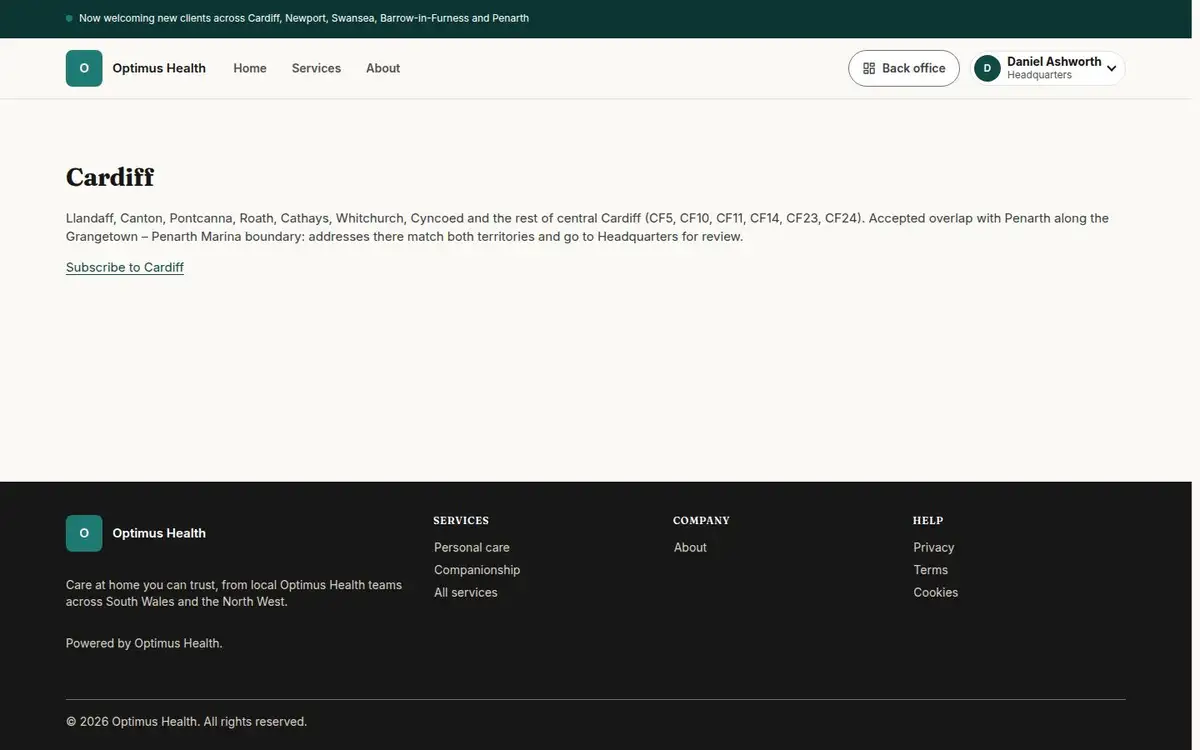Click the Headquarters label under Daniel Ashworth
This screenshot has width=1200, height=750.
pyautogui.click(x=1039, y=75)
